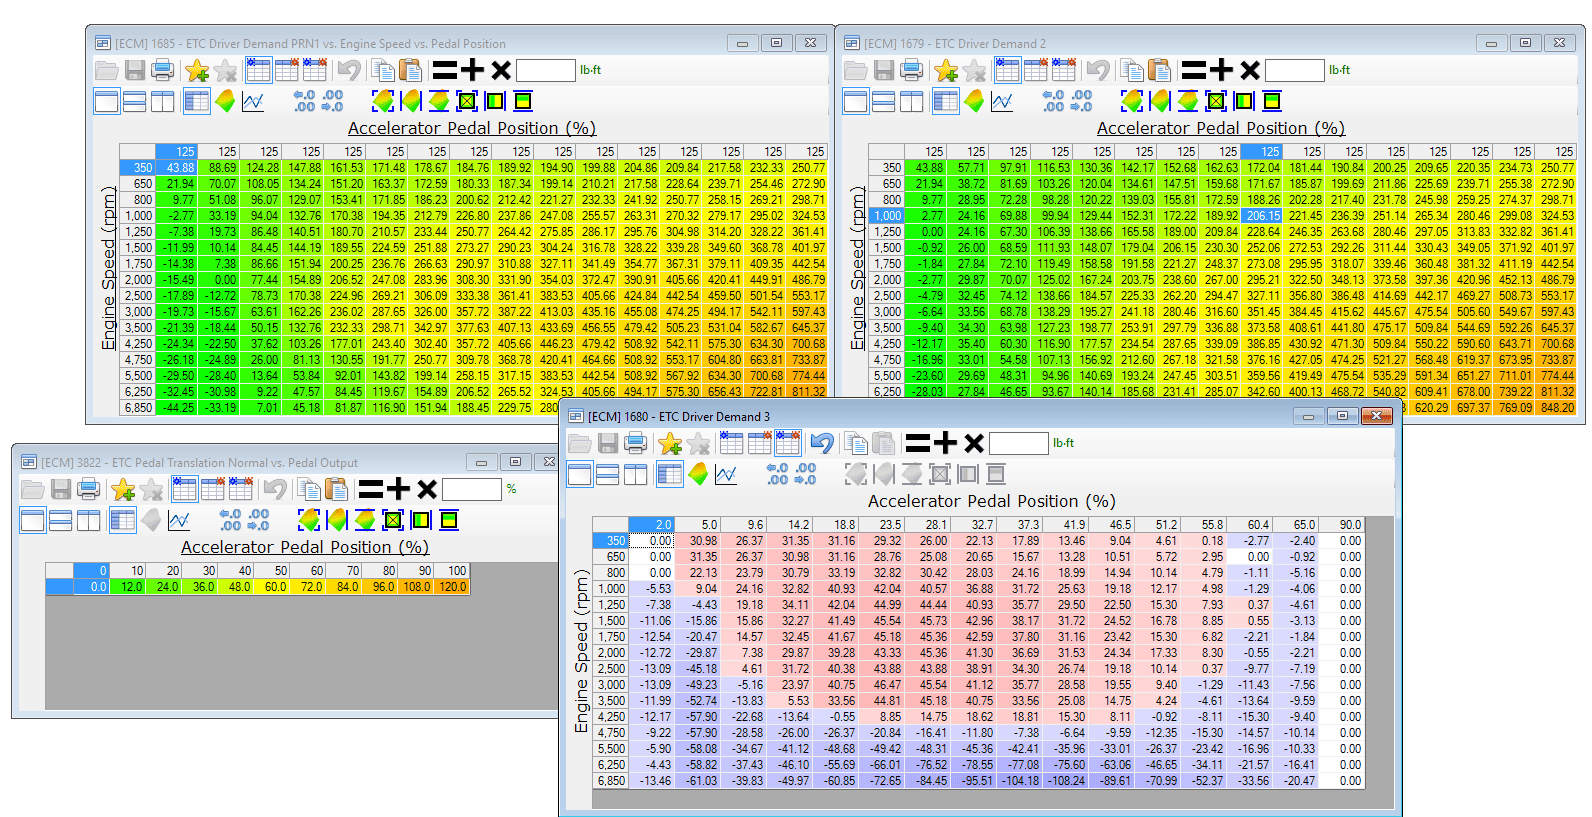
Task: Toggle horizontal split view in ETC Driver Demand 2
Action: coord(884,101)
